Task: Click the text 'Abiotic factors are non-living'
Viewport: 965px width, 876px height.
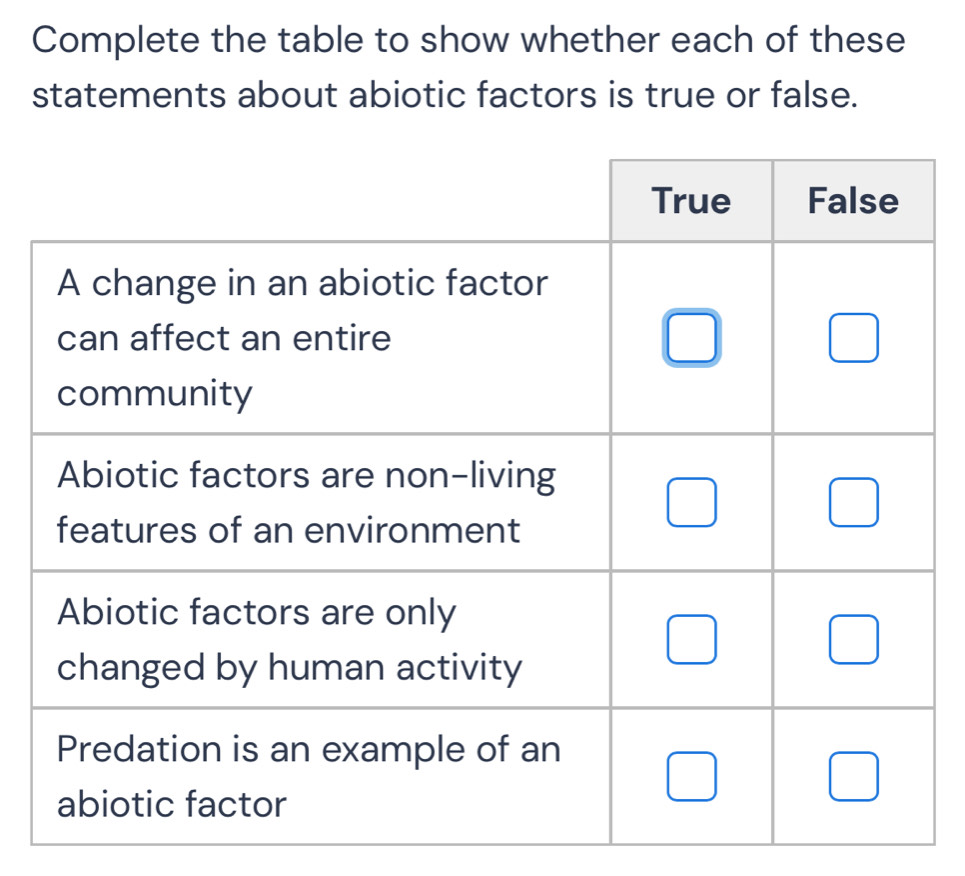Action: pyautogui.click(x=306, y=476)
